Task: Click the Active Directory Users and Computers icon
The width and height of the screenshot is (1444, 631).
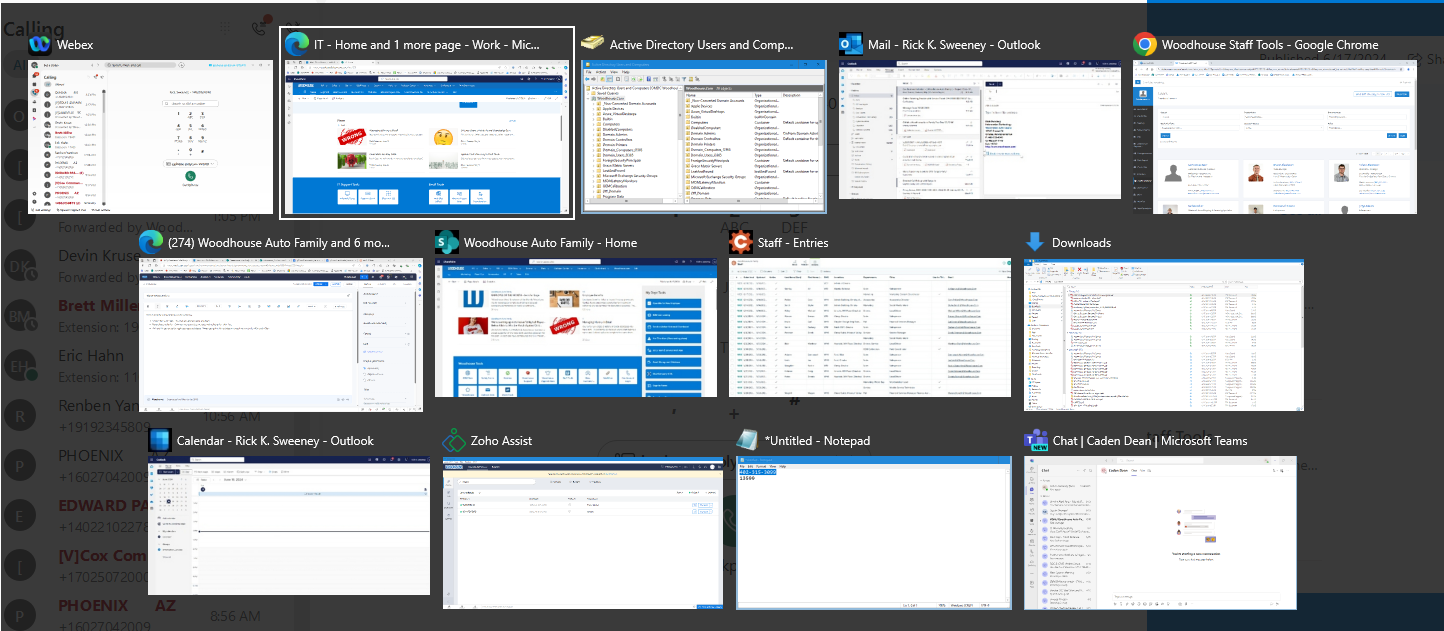Action: 593,44
